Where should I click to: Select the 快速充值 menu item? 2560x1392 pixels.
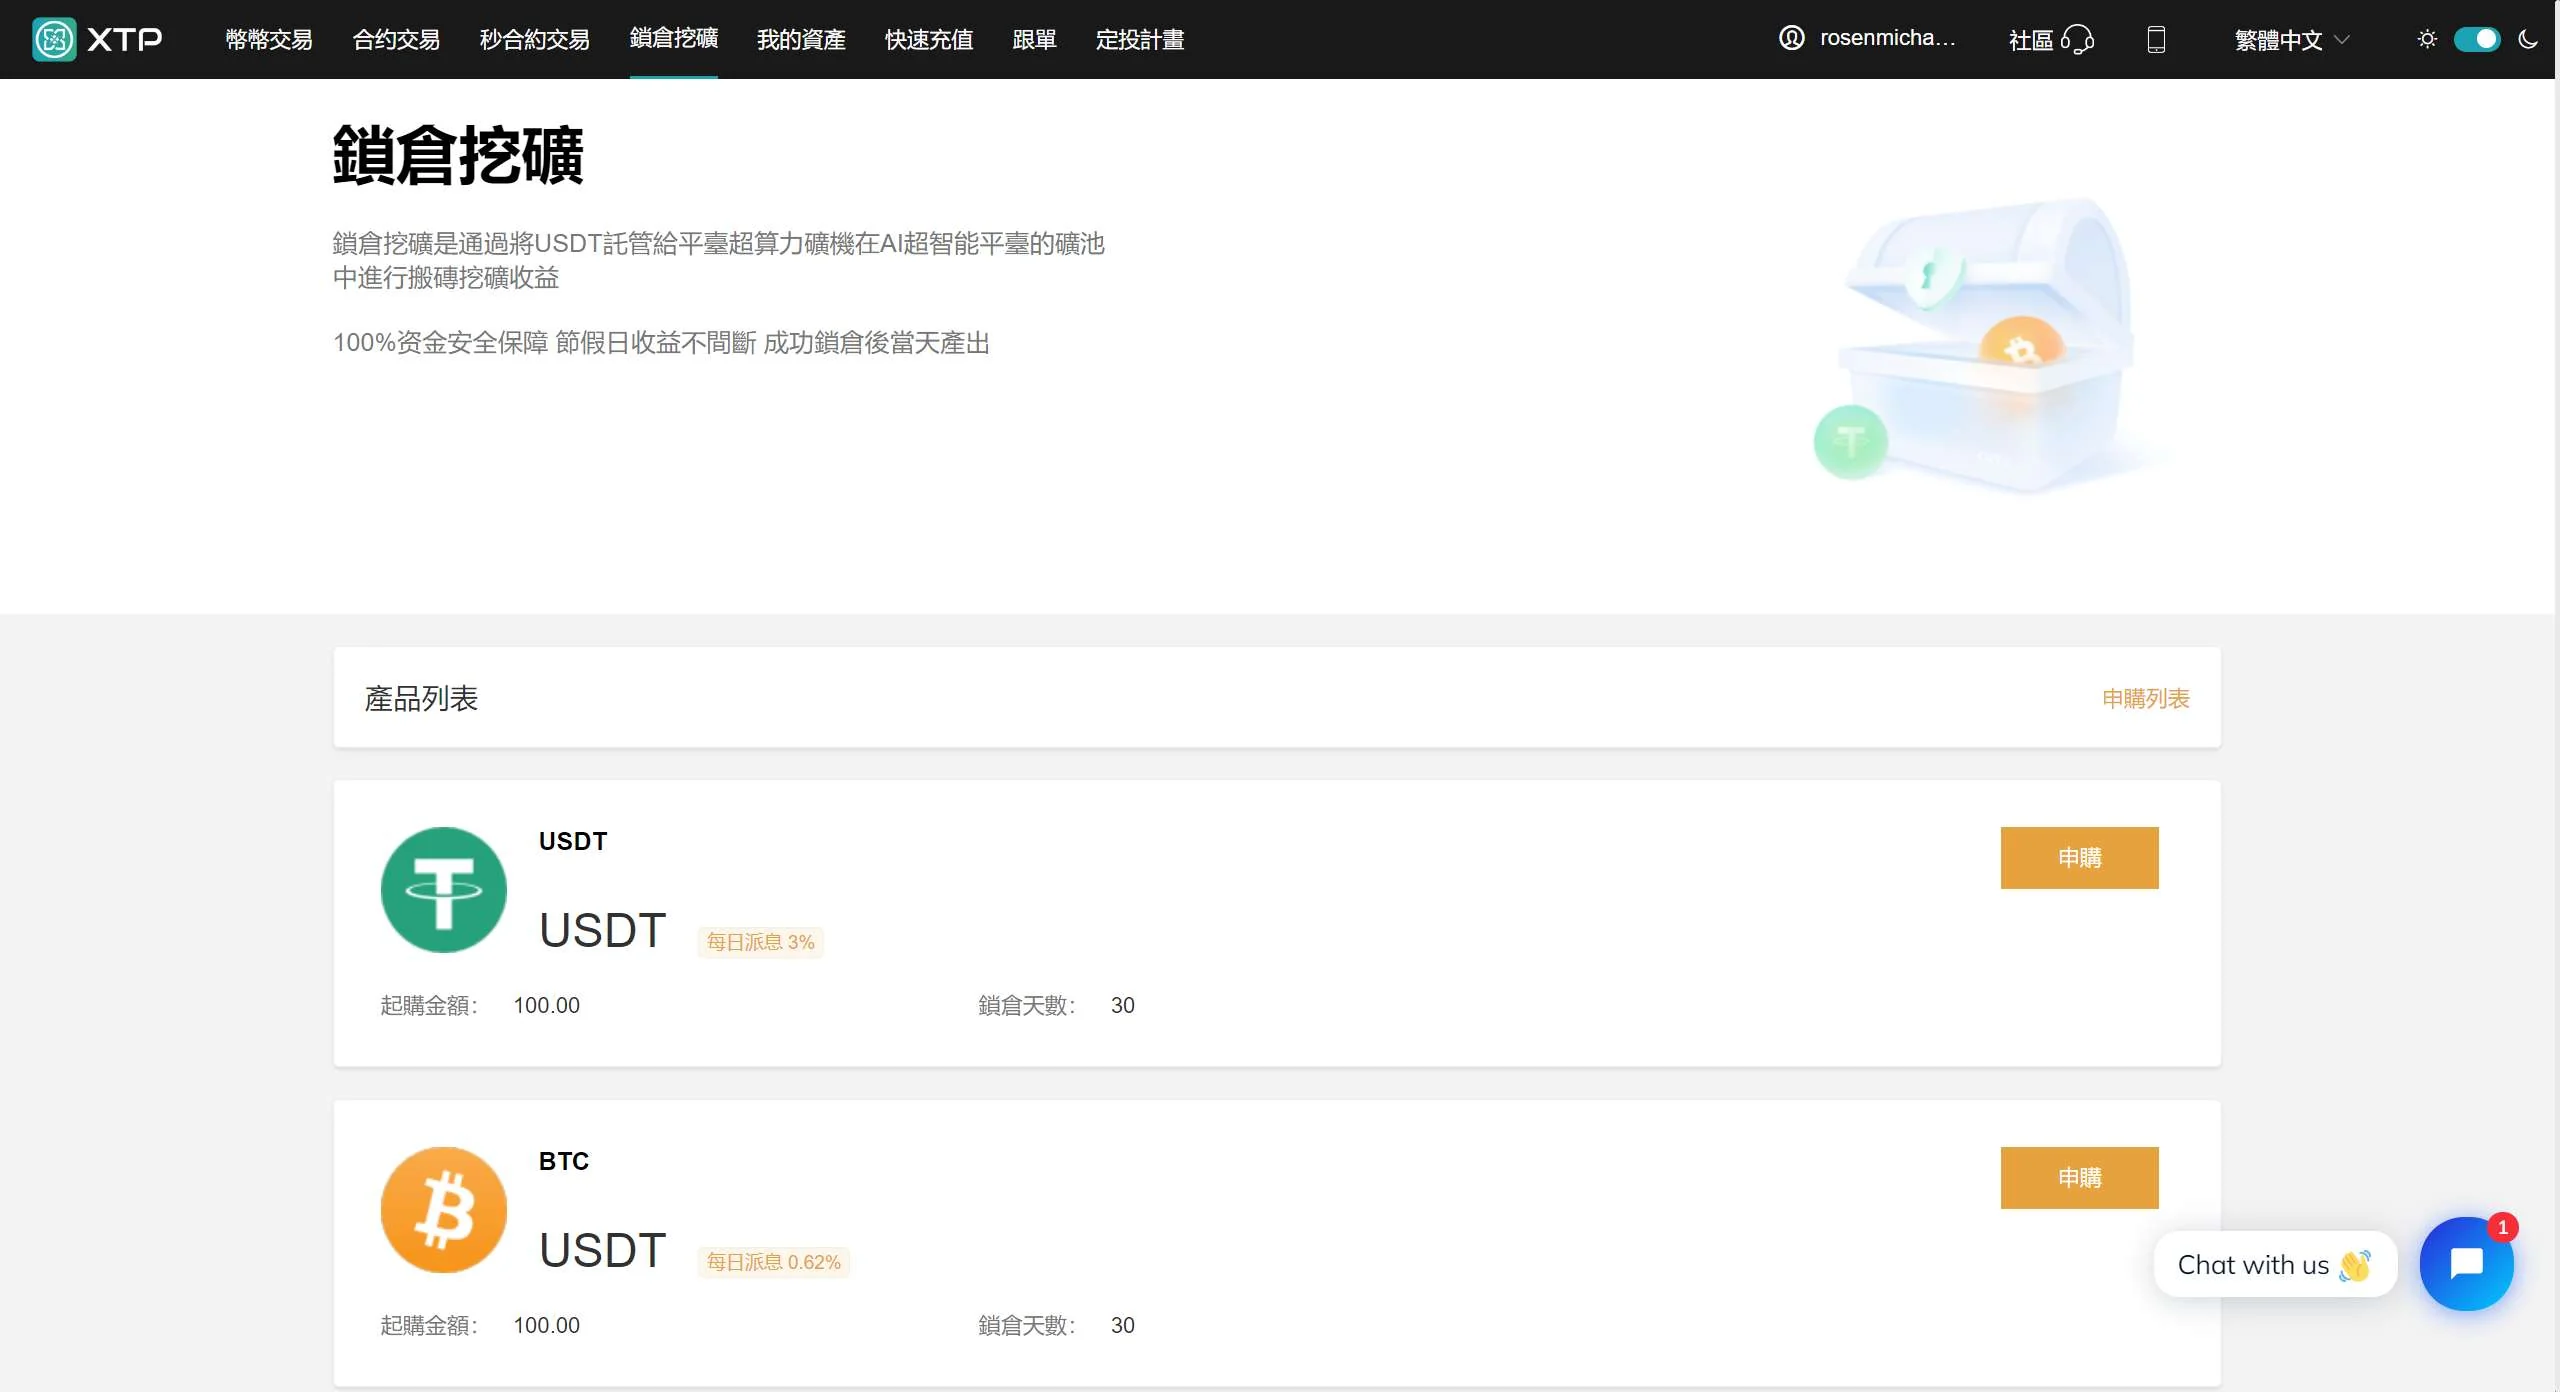click(x=928, y=39)
